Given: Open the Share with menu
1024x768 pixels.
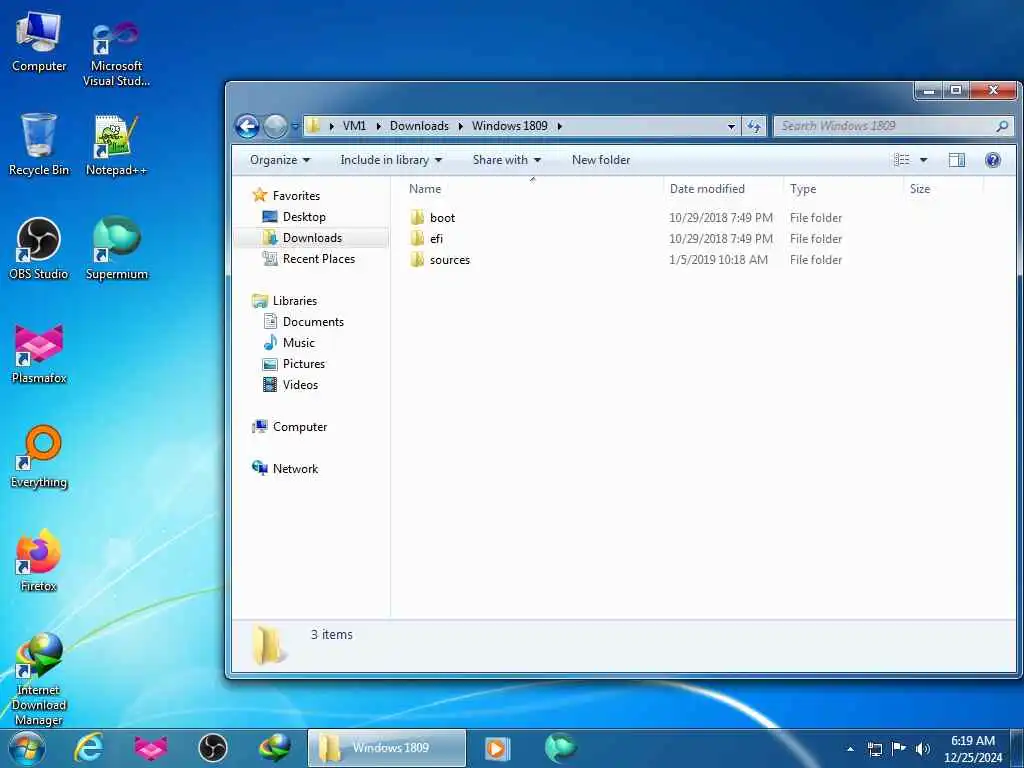Looking at the screenshot, I should tap(507, 160).
